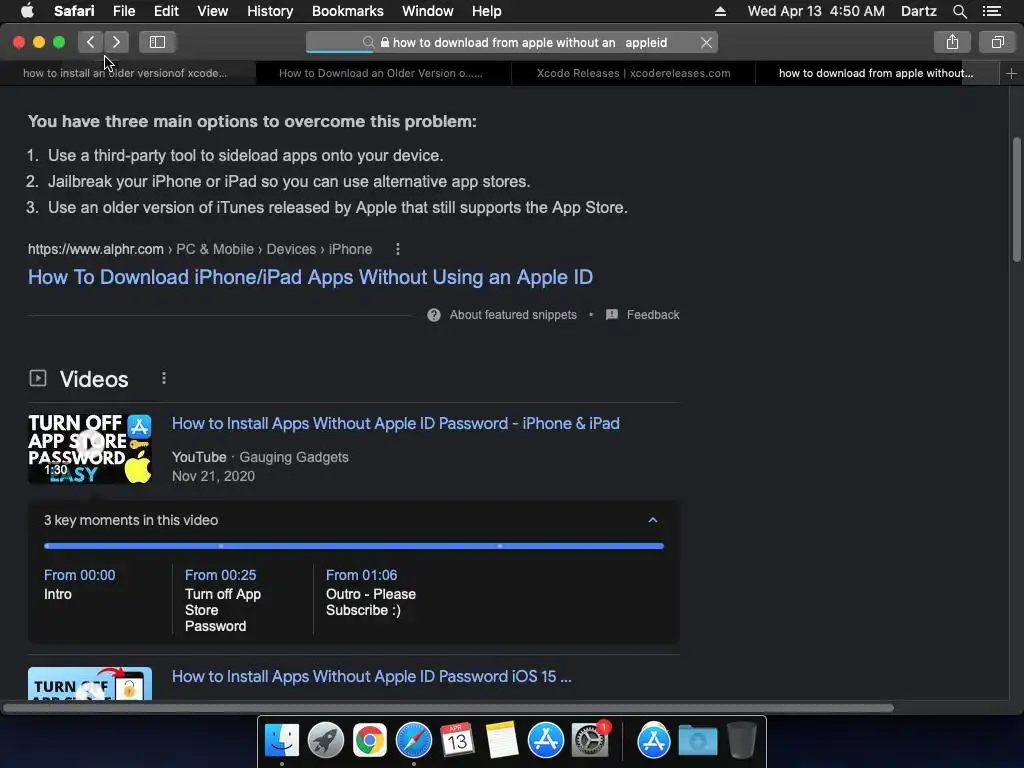Select the 'how to download from apple without' tab
This screenshot has width=1024, height=768.
click(876, 73)
